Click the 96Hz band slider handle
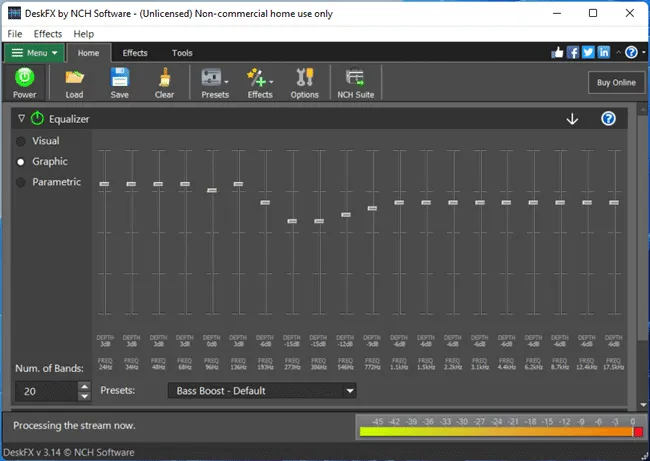This screenshot has width=650, height=461. pyautogui.click(x=212, y=190)
